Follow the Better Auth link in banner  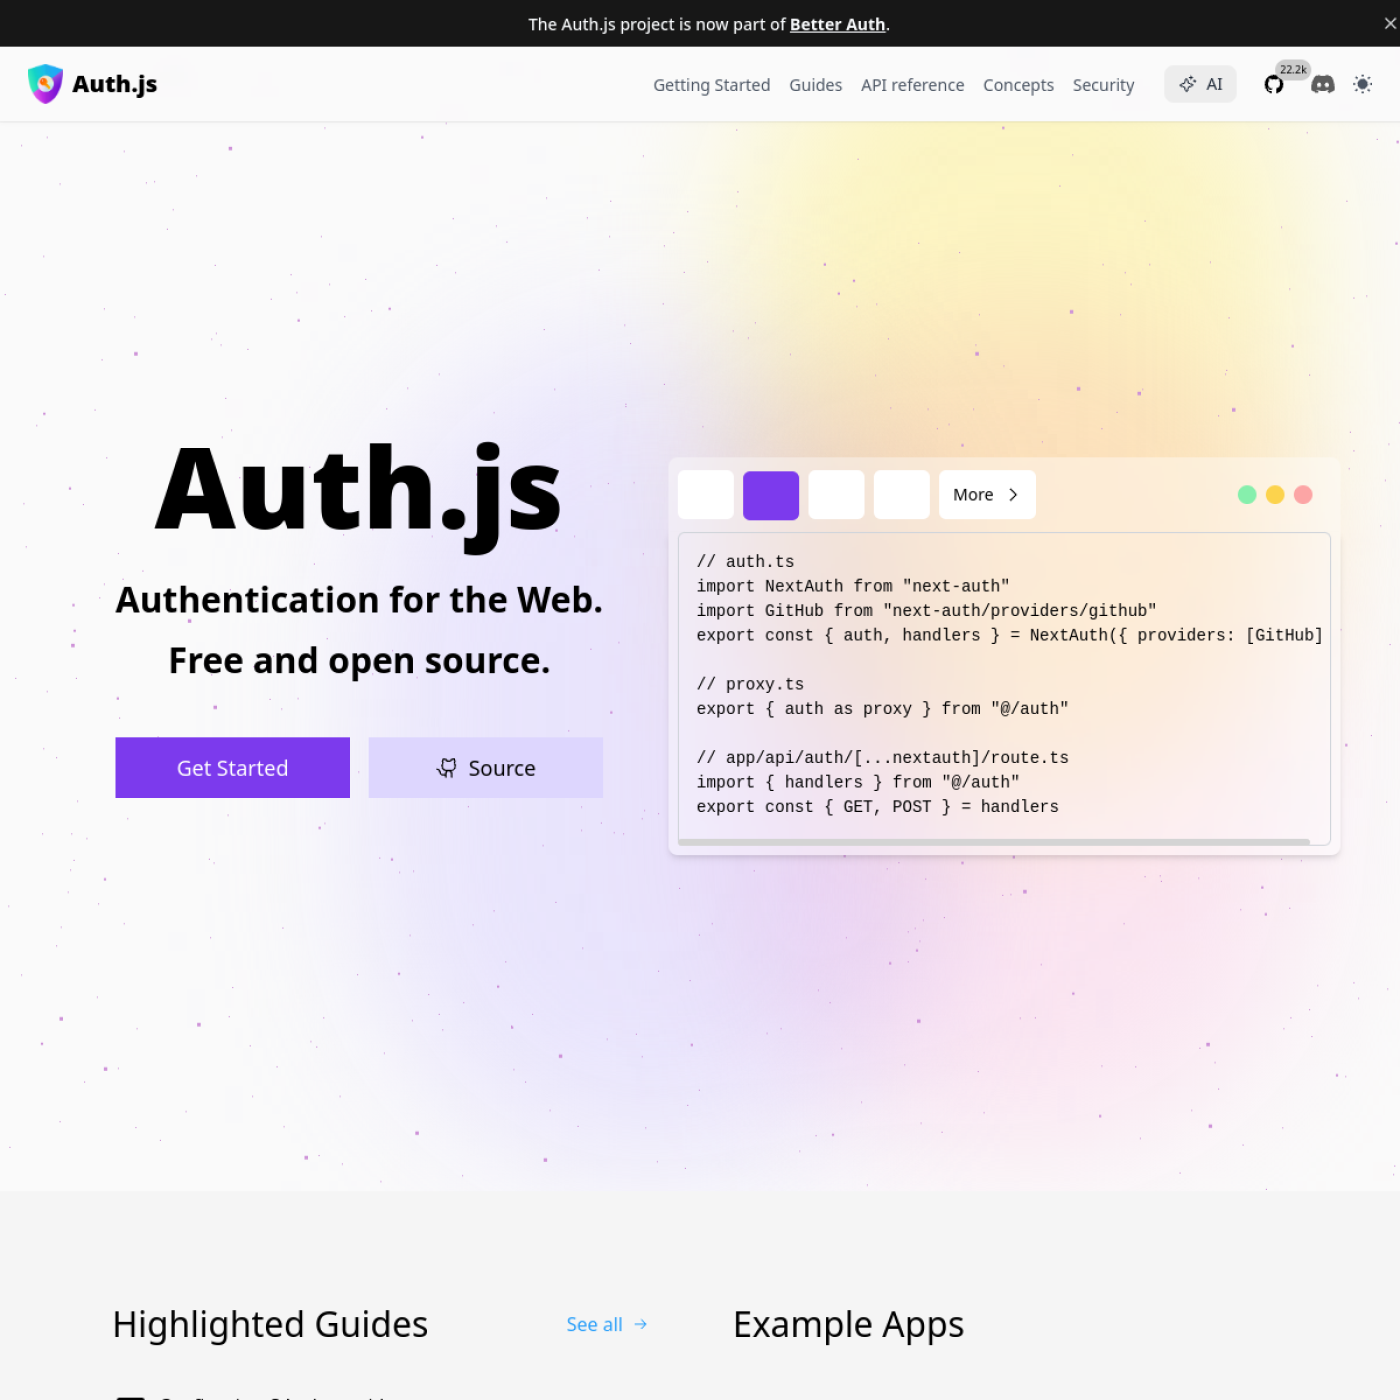(x=837, y=24)
